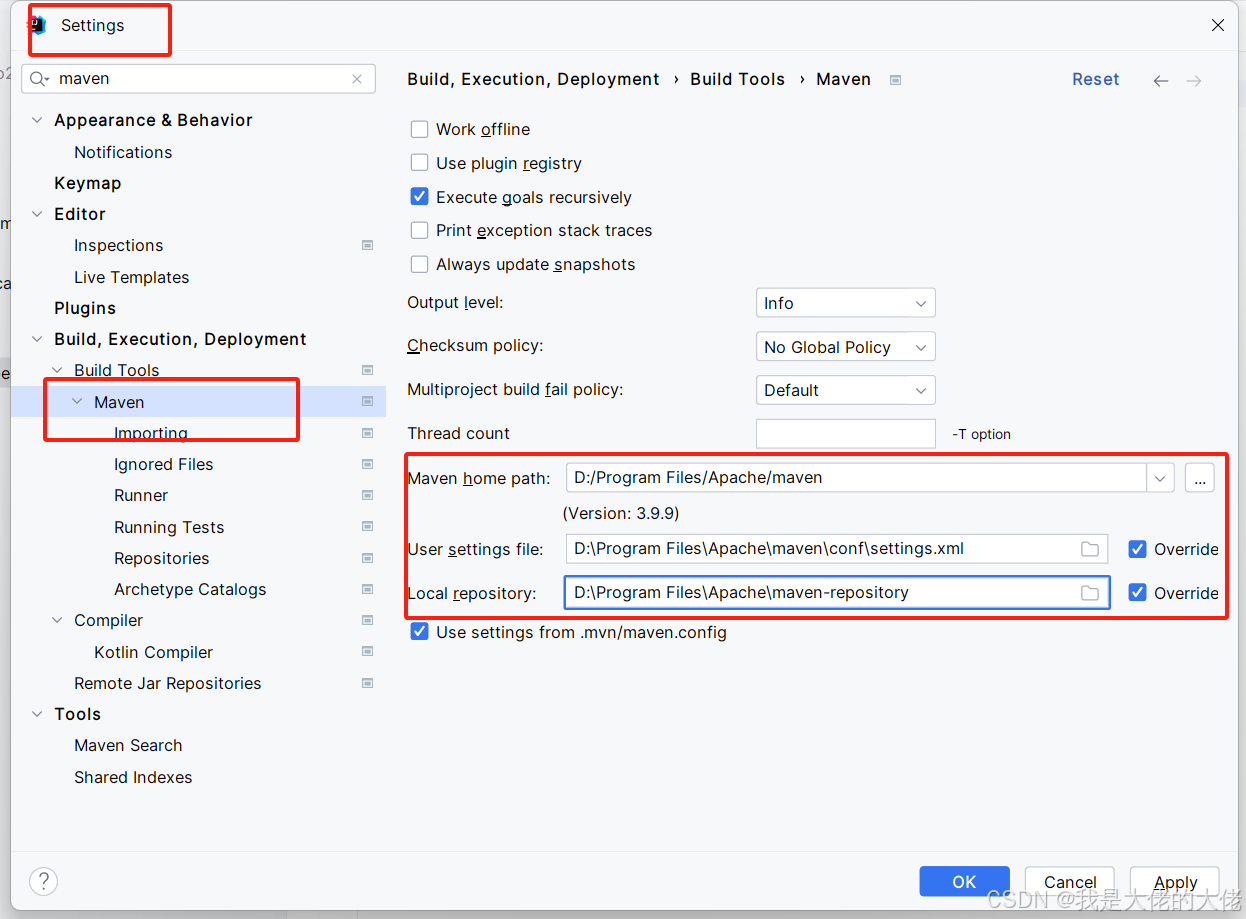
Task: Browse folder for the User settings file
Action: 1090,549
